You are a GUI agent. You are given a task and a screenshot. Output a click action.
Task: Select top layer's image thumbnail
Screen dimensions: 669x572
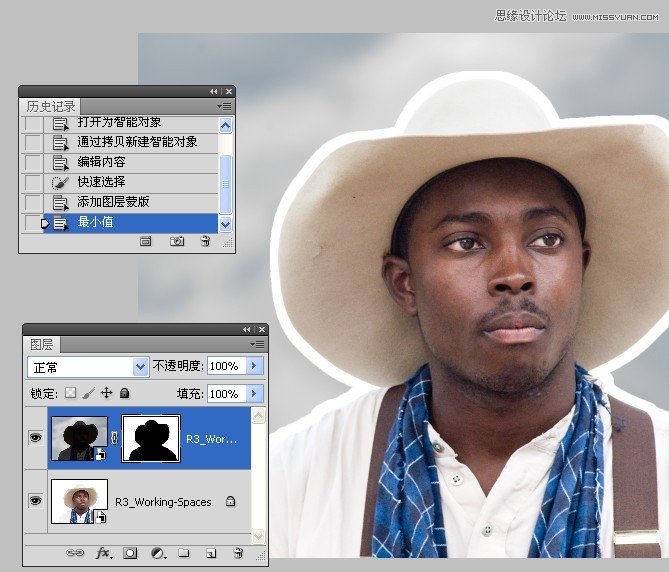coord(79,438)
